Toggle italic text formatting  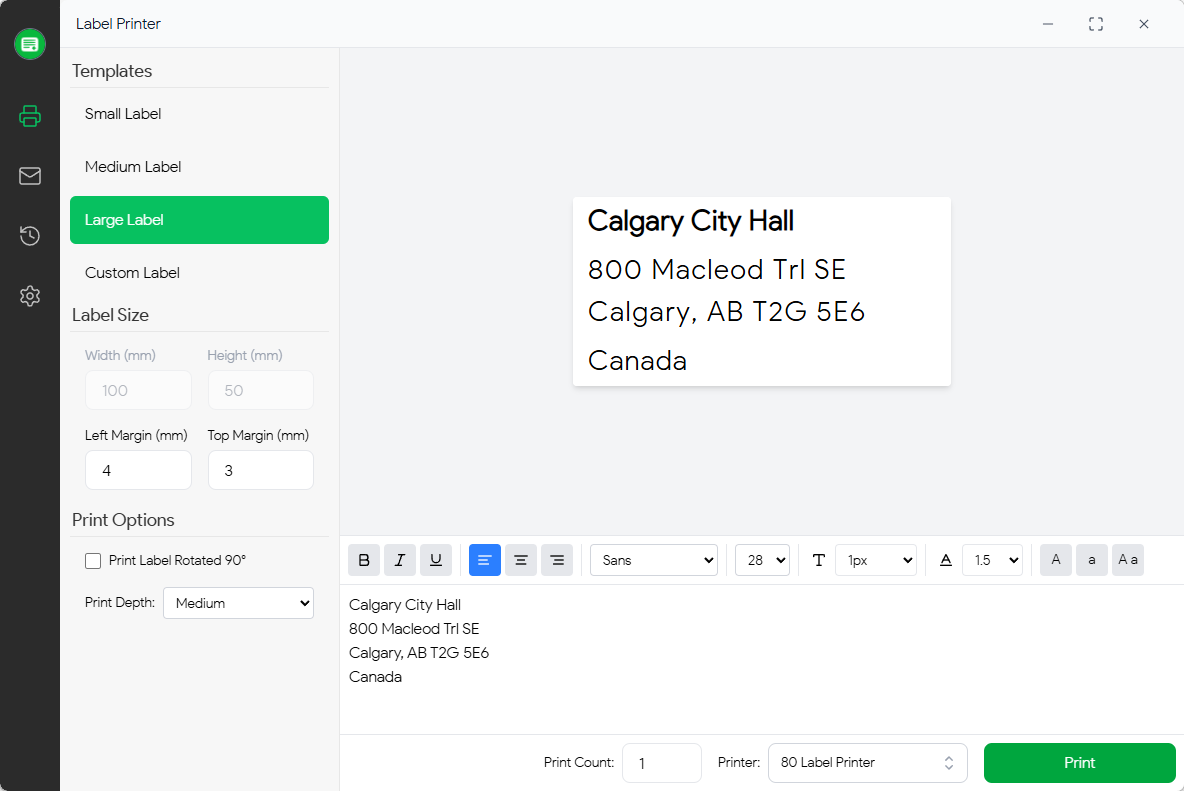(400, 560)
